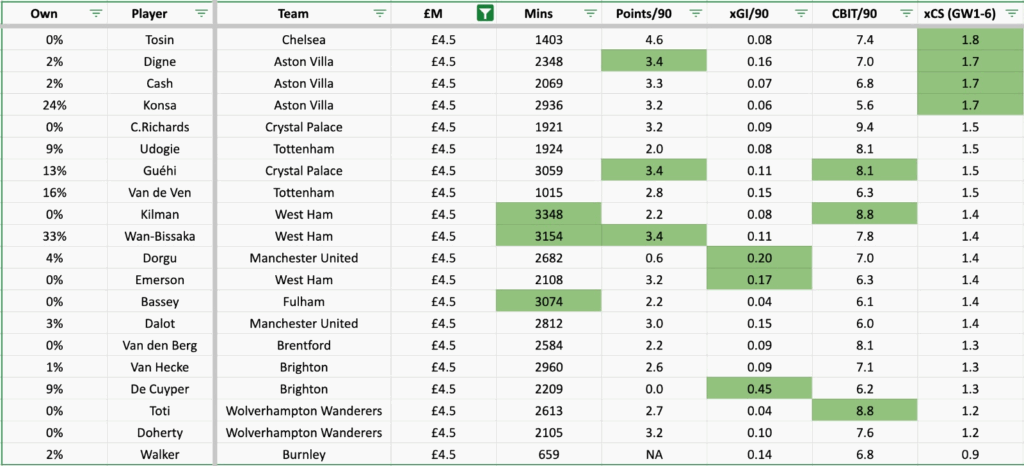Open the Team column filter icon

pyautogui.click(x=380, y=13)
